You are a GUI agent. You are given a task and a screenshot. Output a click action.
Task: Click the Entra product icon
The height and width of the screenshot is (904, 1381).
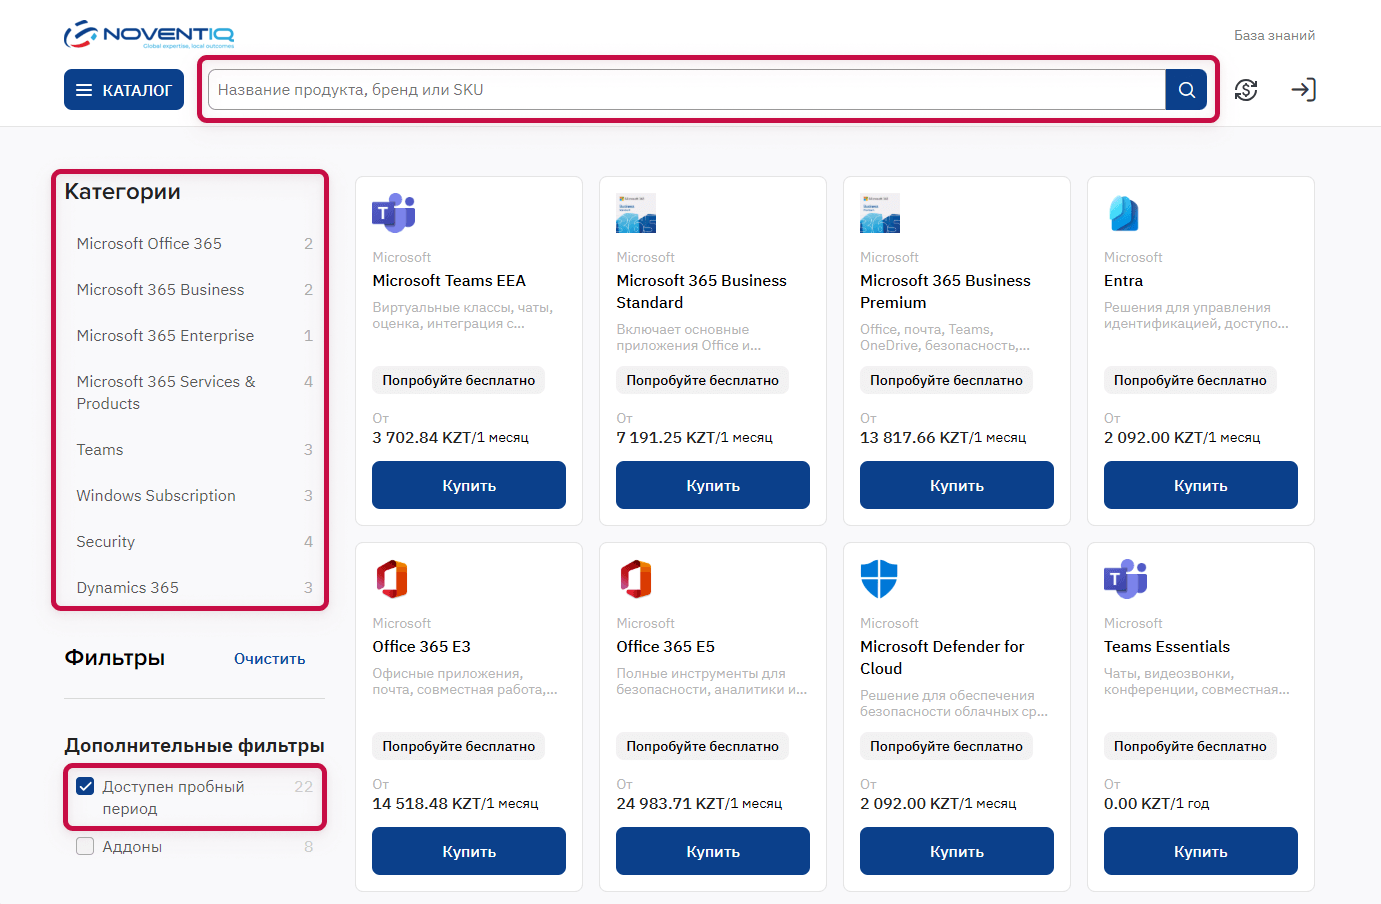pyautogui.click(x=1124, y=212)
